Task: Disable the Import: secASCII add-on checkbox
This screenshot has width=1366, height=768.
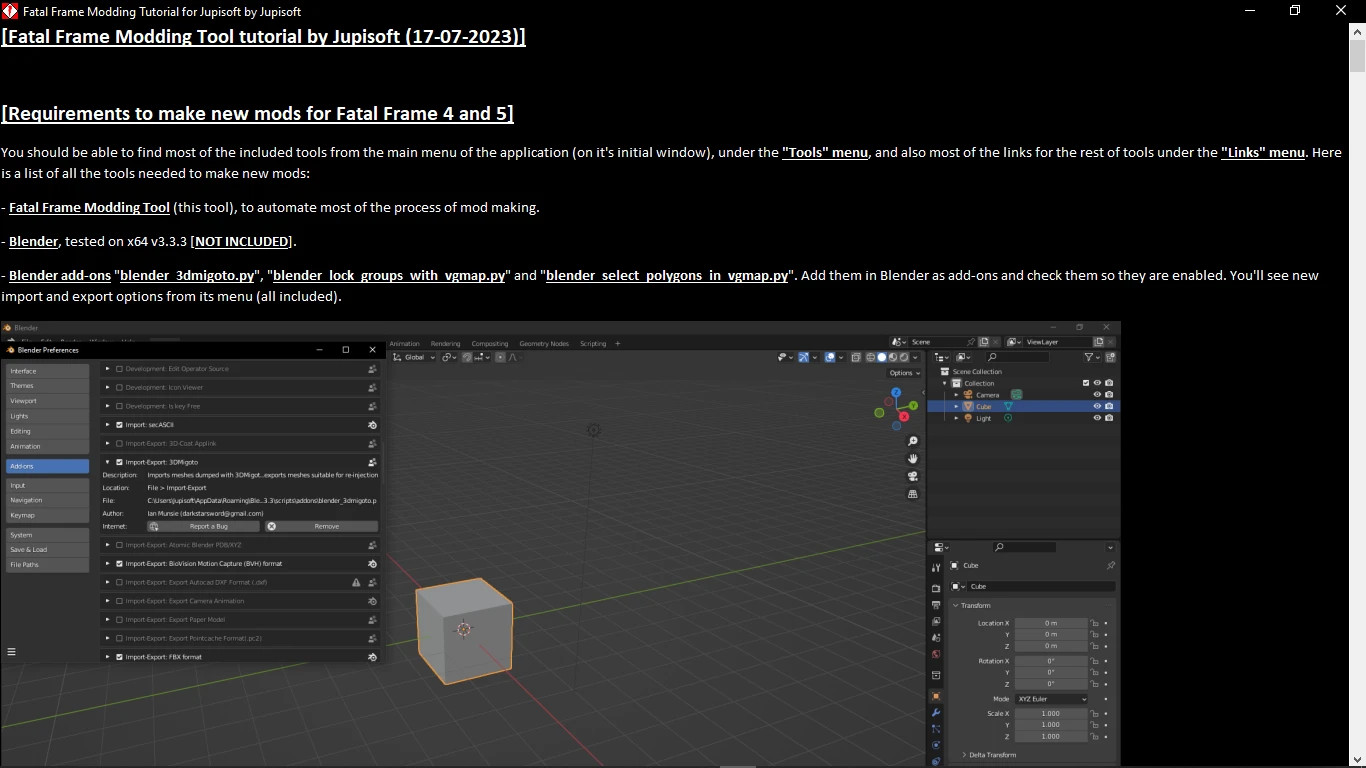Action: click(119, 424)
